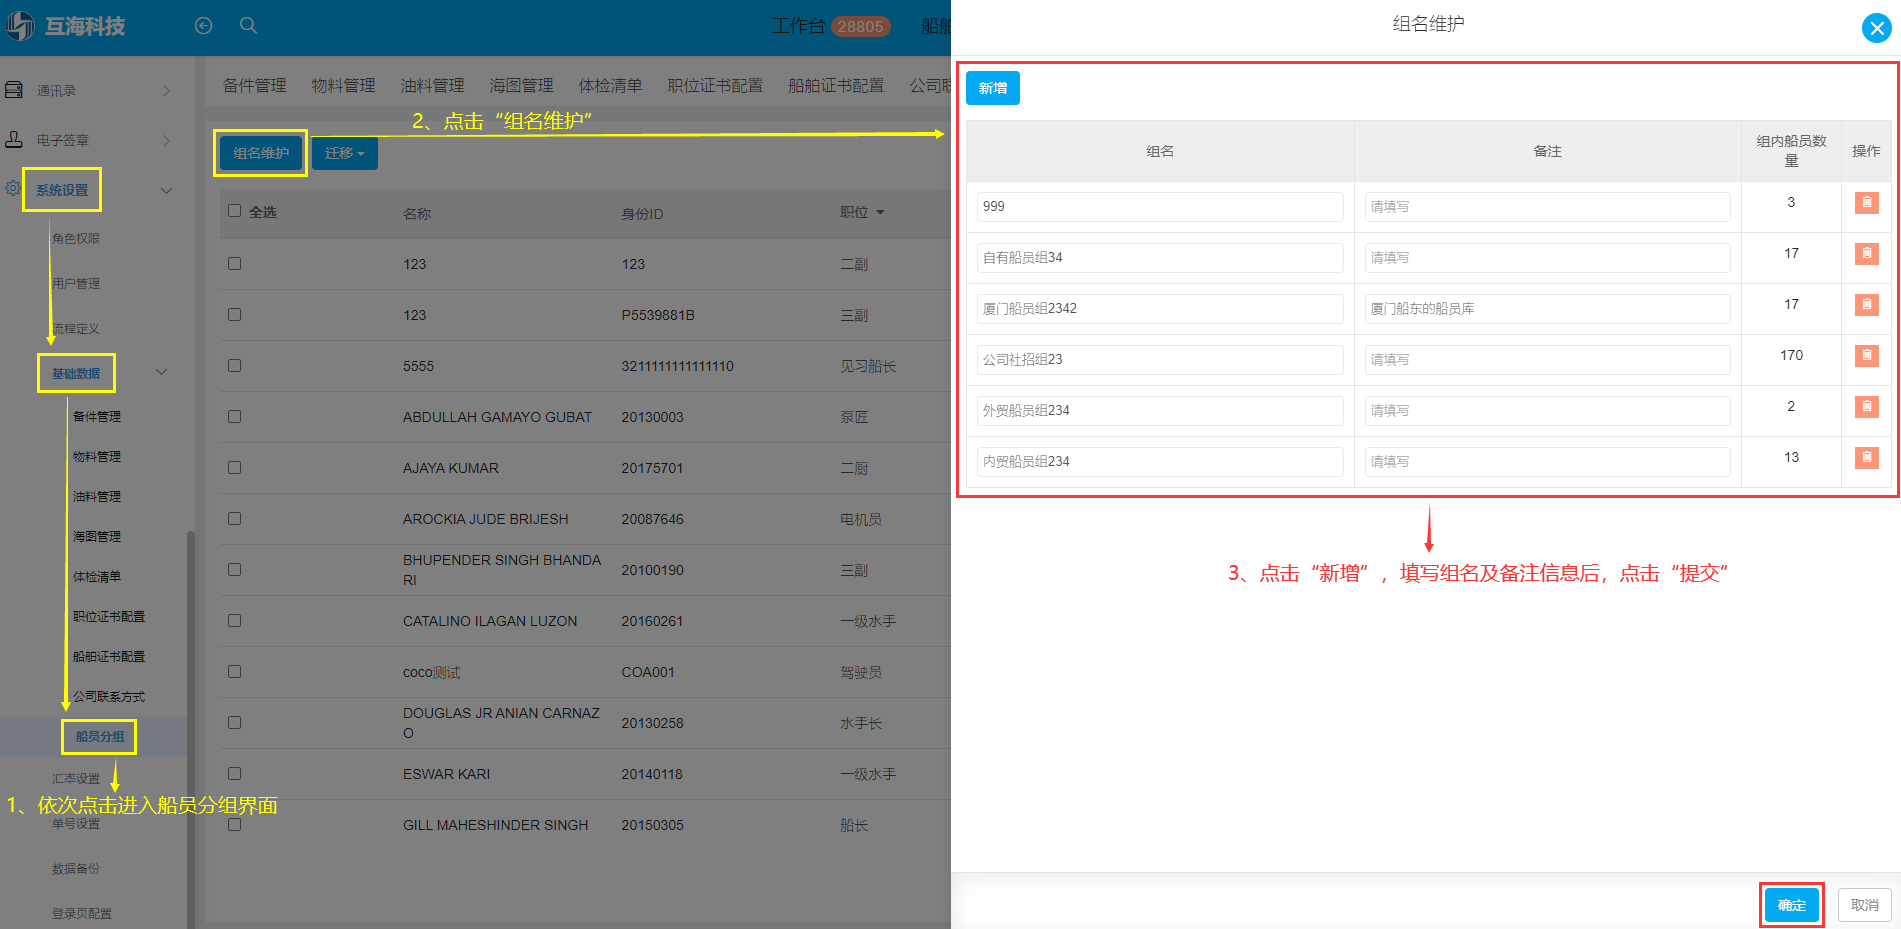Switch to the 油料管理 tab

[432, 86]
